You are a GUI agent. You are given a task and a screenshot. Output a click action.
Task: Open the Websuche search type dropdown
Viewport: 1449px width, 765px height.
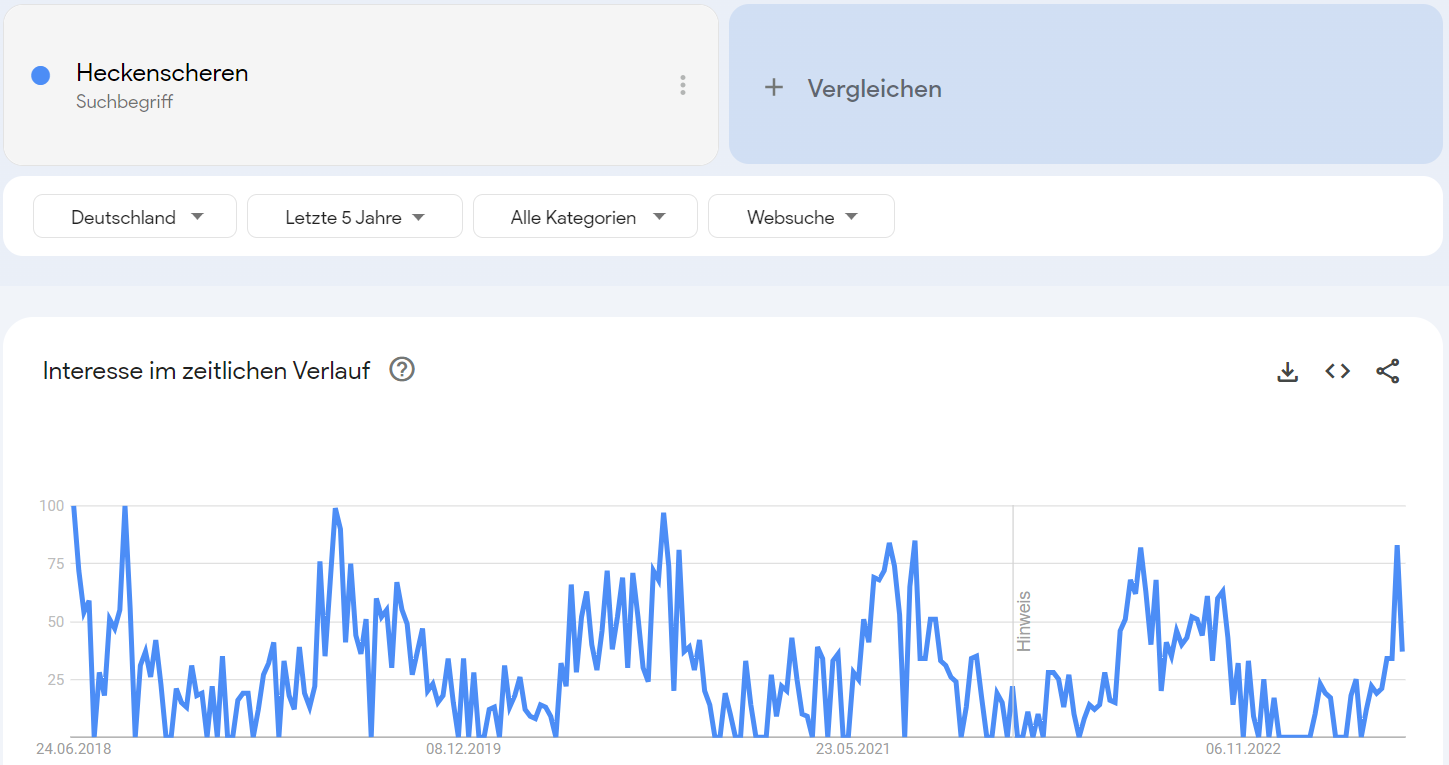point(800,216)
